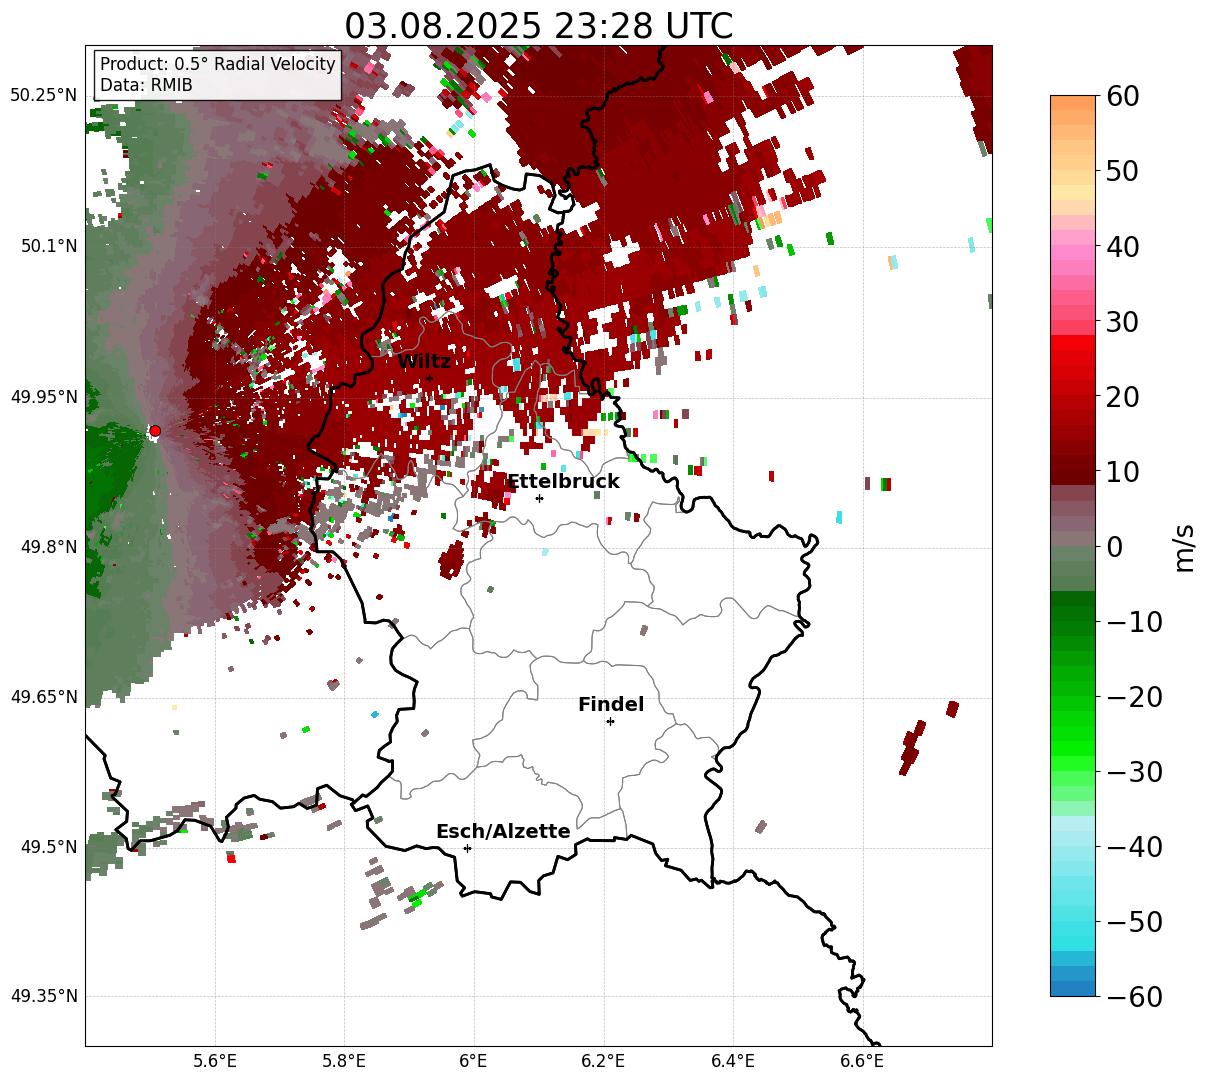Pick the pink colorbar segment near 40
The width and height of the screenshot is (1207, 1081).
[1072, 250]
